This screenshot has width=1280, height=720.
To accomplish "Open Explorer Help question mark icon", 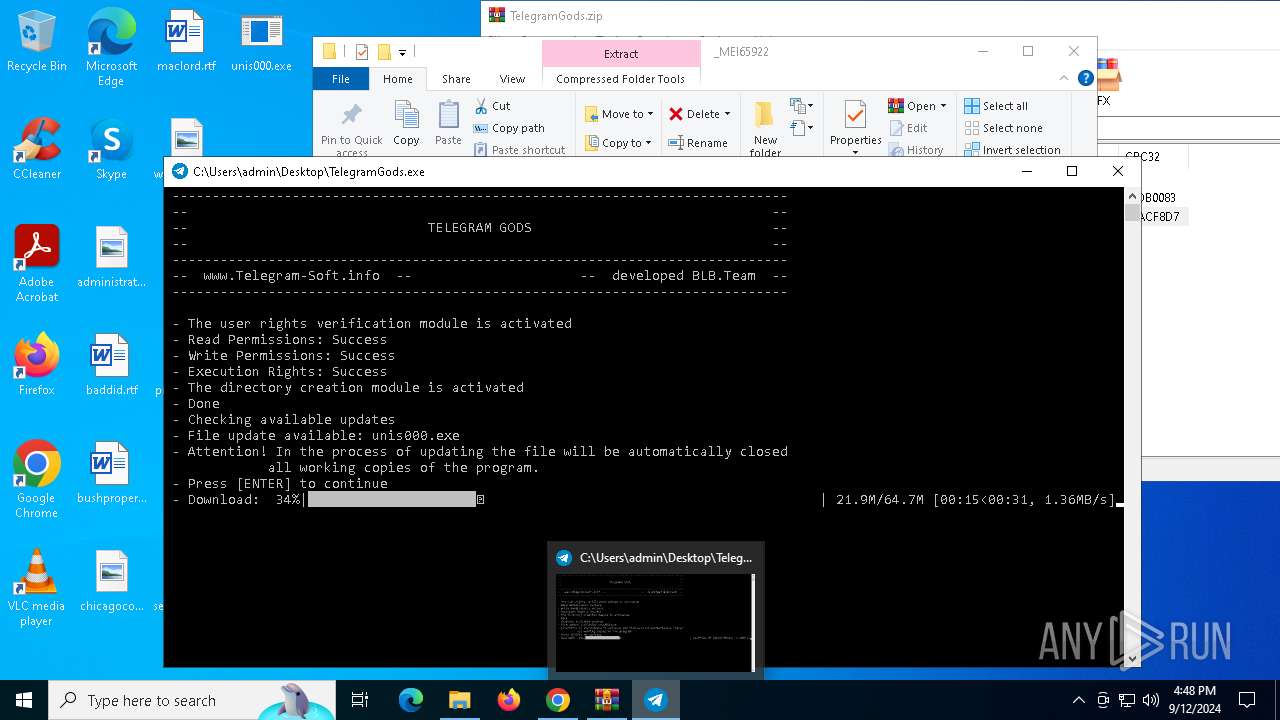I will pyautogui.click(x=1085, y=78).
